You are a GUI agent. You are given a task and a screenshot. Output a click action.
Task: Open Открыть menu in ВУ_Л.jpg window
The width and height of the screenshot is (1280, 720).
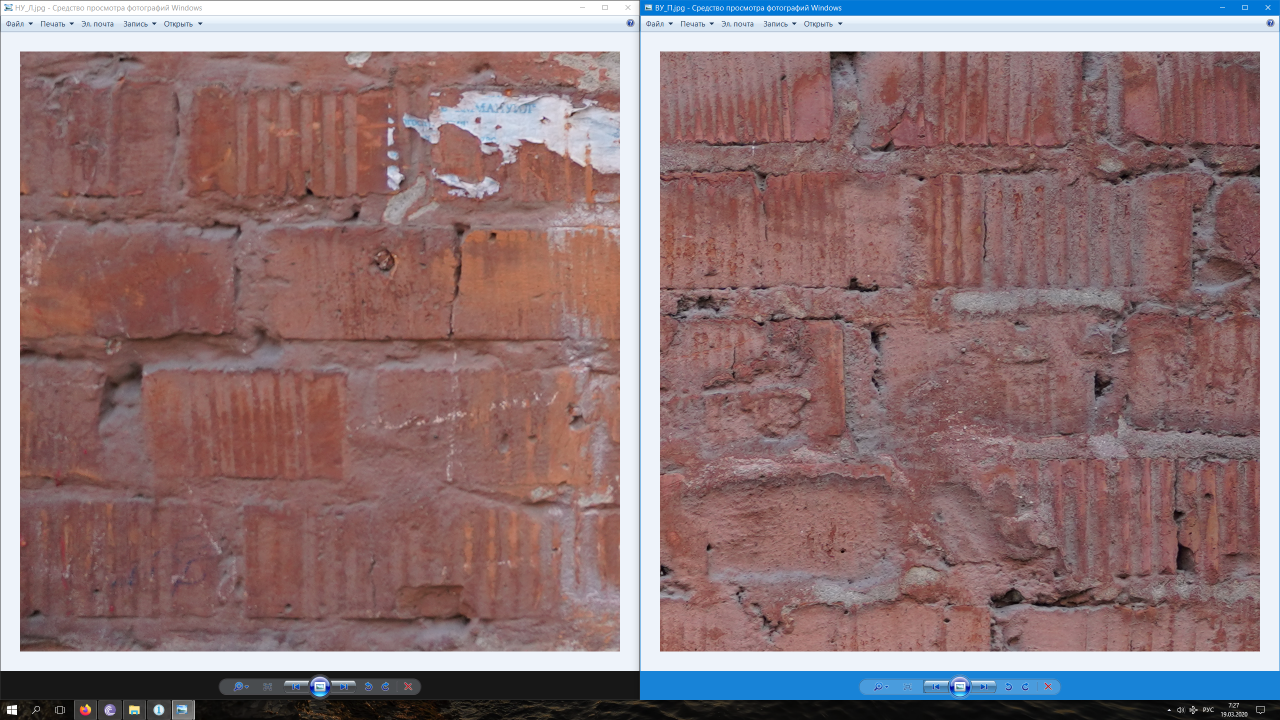pyautogui.click(x=823, y=23)
